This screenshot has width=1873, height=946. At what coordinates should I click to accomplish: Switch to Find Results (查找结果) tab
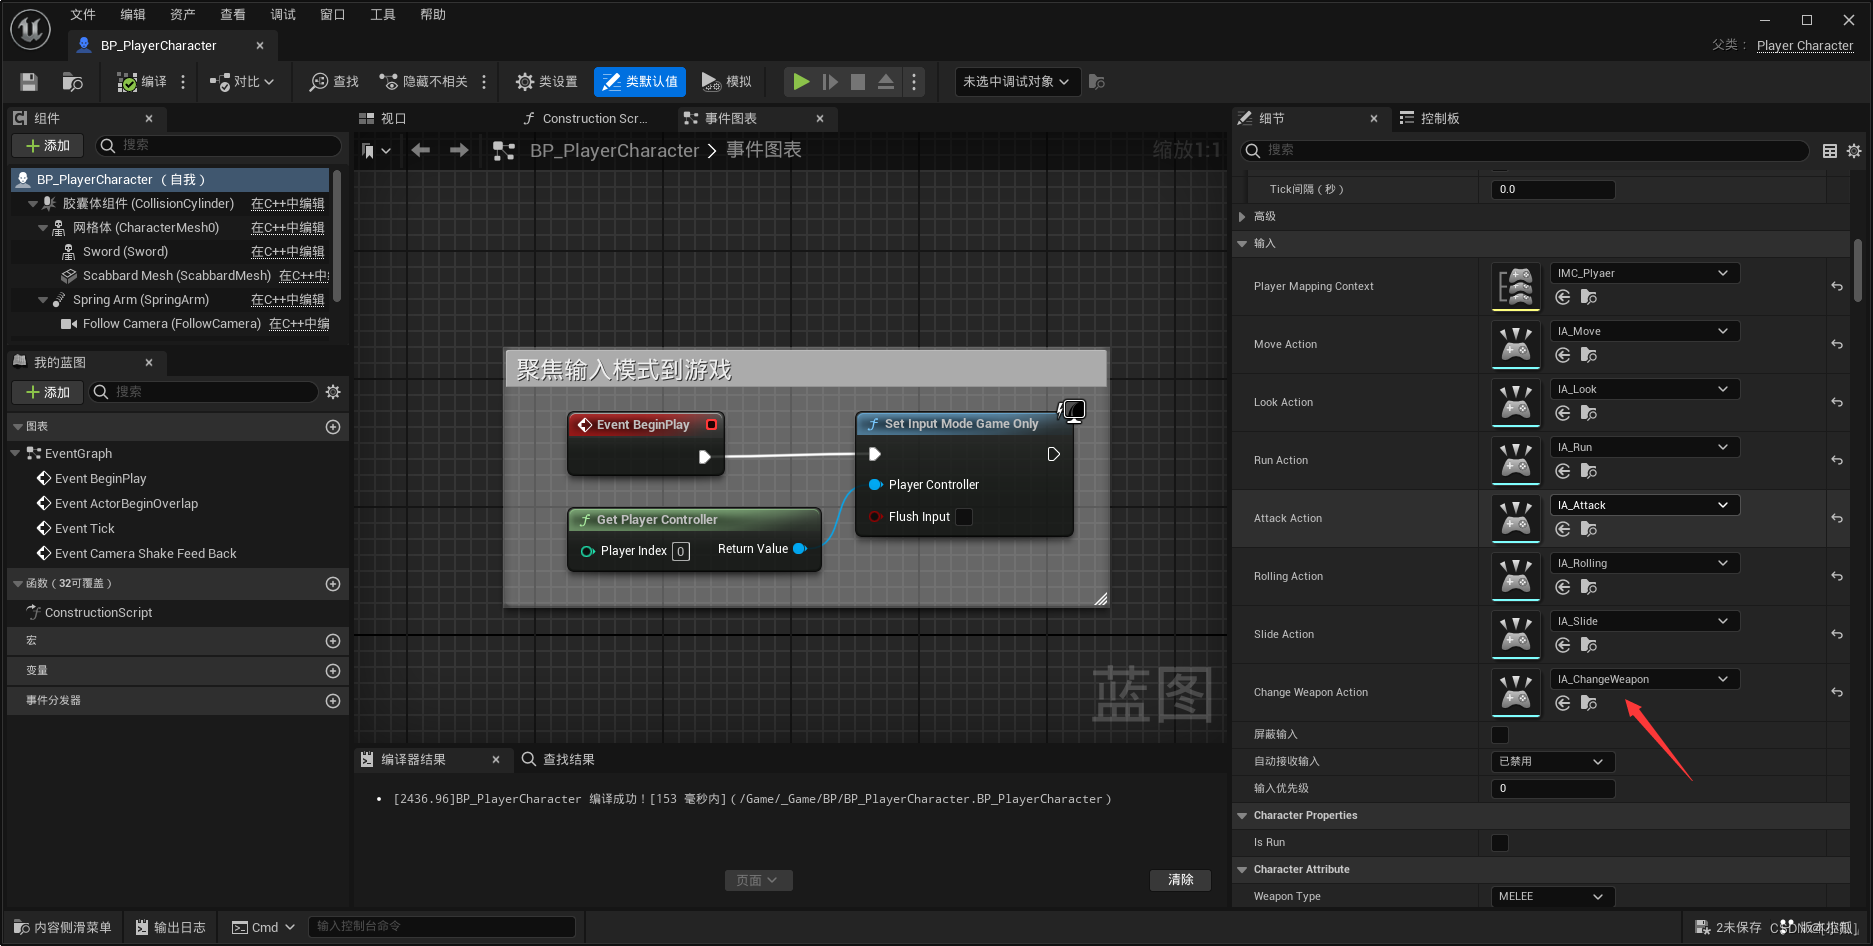pyautogui.click(x=559, y=760)
